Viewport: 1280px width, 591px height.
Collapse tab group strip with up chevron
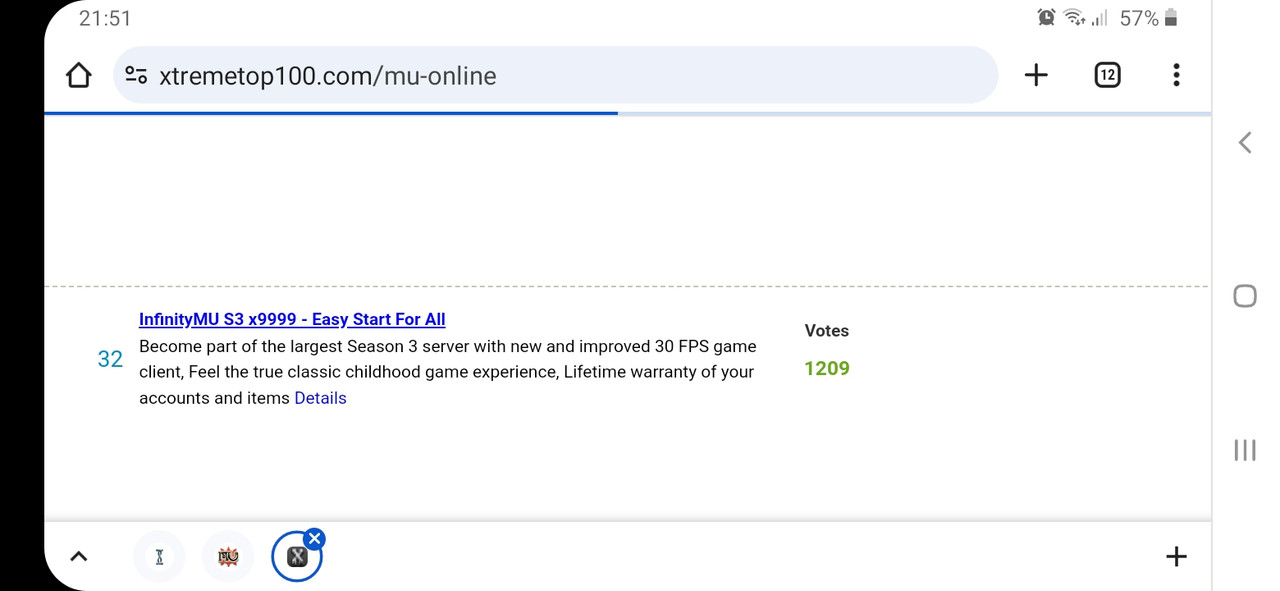(x=78, y=557)
